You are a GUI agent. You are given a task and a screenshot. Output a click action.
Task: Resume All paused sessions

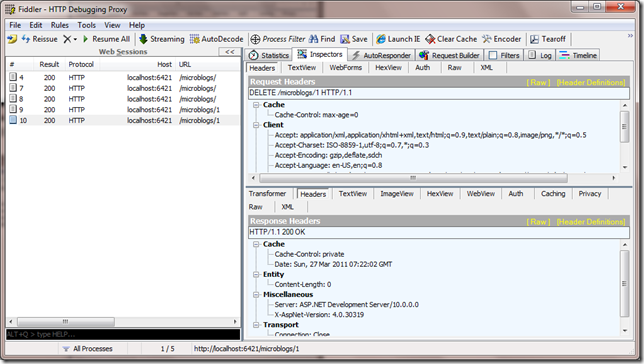(x=106, y=39)
